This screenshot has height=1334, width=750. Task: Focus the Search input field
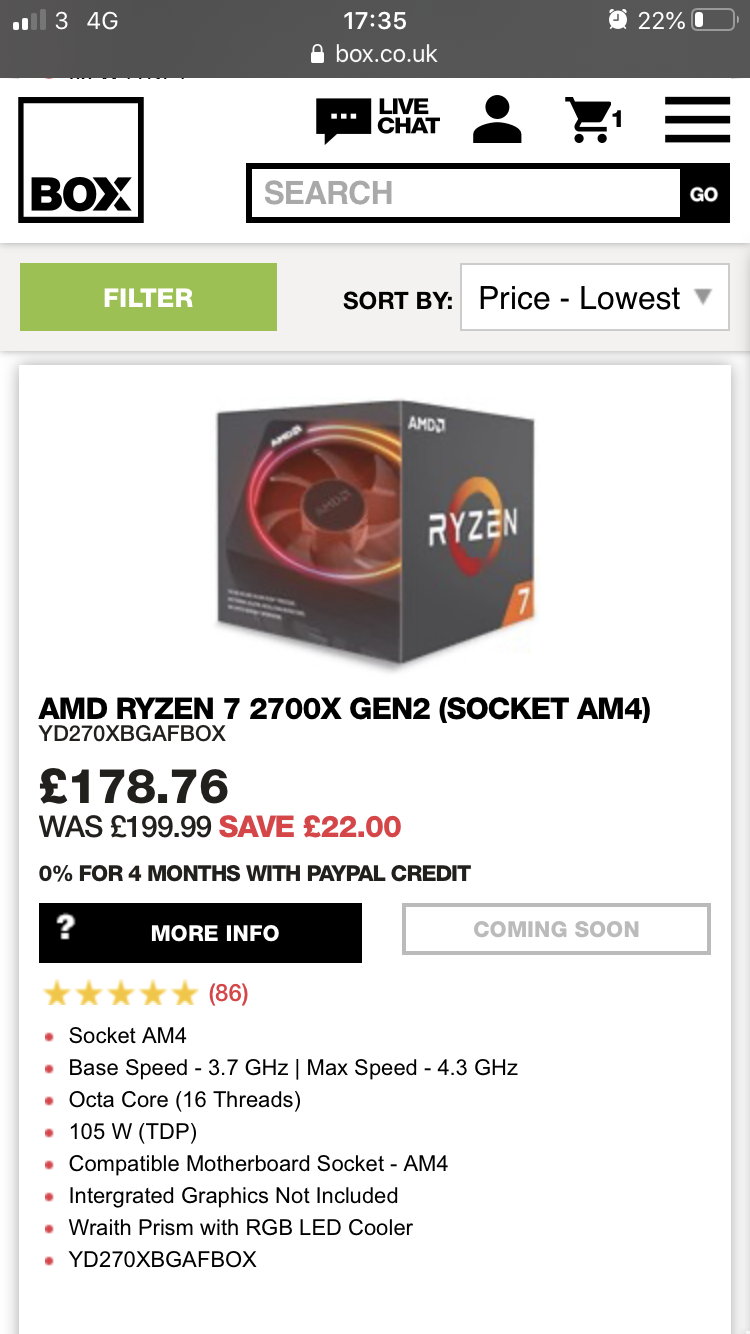pyautogui.click(x=465, y=193)
